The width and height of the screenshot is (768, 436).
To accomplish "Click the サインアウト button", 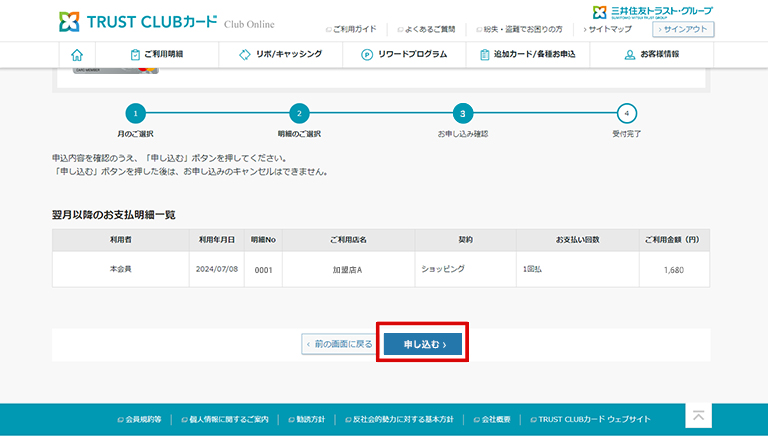I will click(683, 29).
